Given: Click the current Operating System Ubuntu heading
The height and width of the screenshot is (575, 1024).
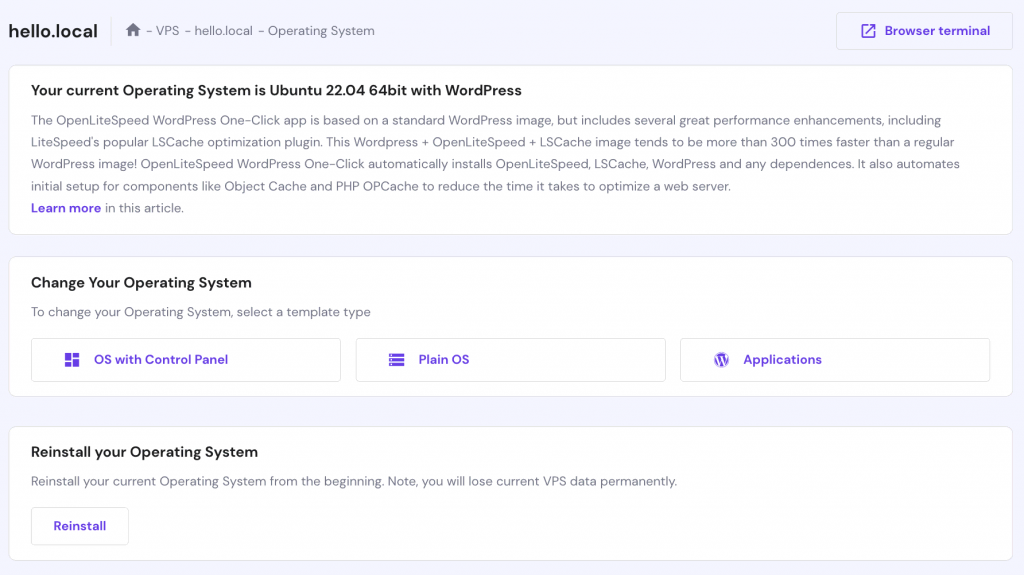Looking at the screenshot, I should pyautogui.click(x=276, y=90).
